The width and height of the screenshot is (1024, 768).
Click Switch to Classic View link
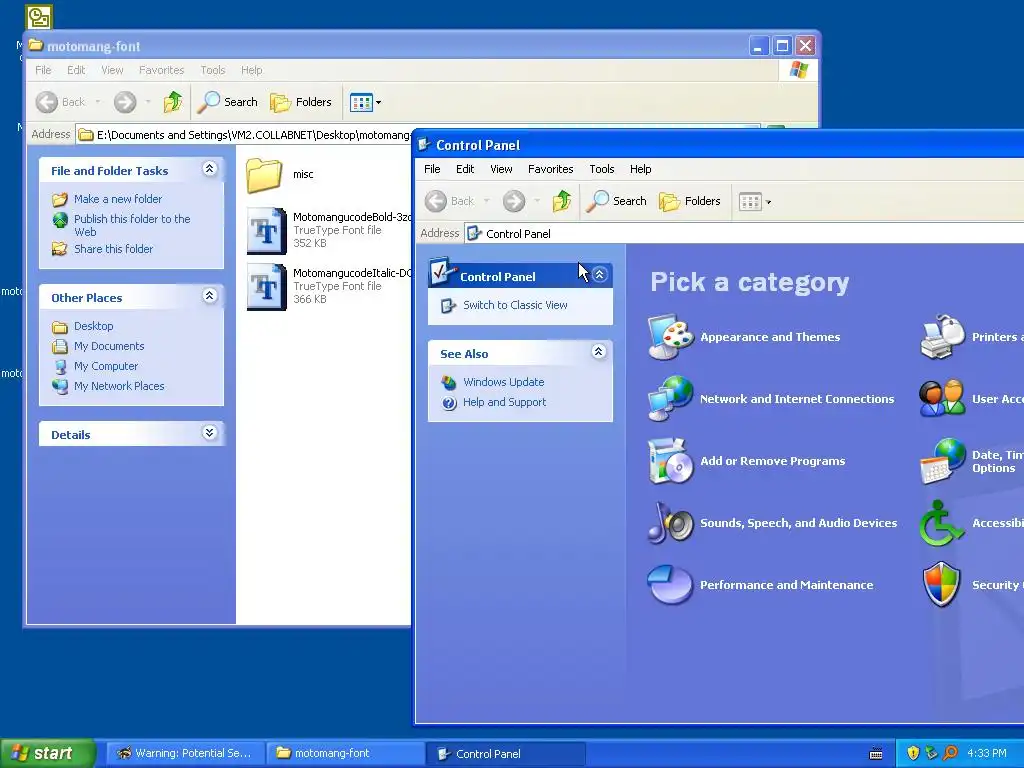[x=515, y=305]
